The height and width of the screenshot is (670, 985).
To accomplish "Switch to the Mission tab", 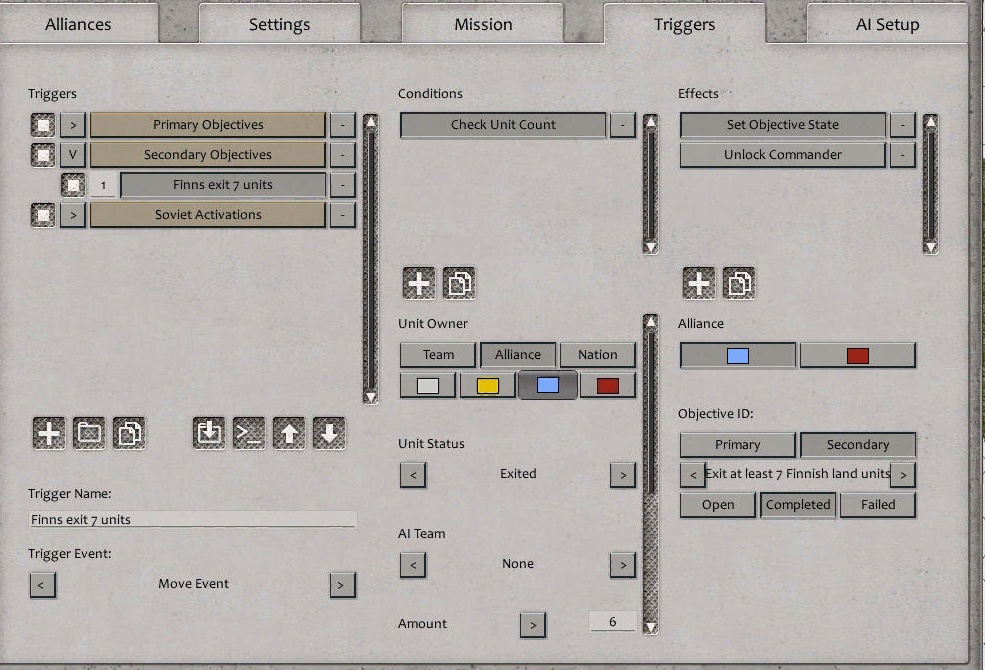I will 483,23.
